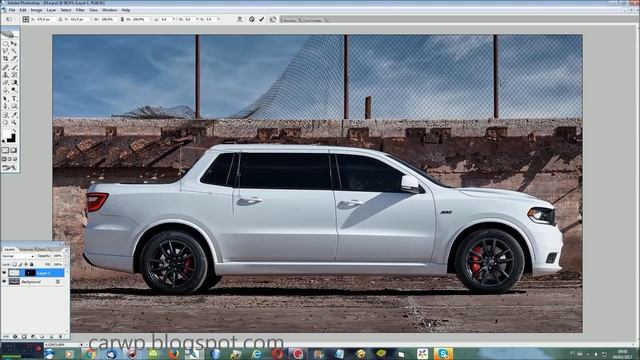Add a layer mask from Layers panel bottom

pos(24,336)
